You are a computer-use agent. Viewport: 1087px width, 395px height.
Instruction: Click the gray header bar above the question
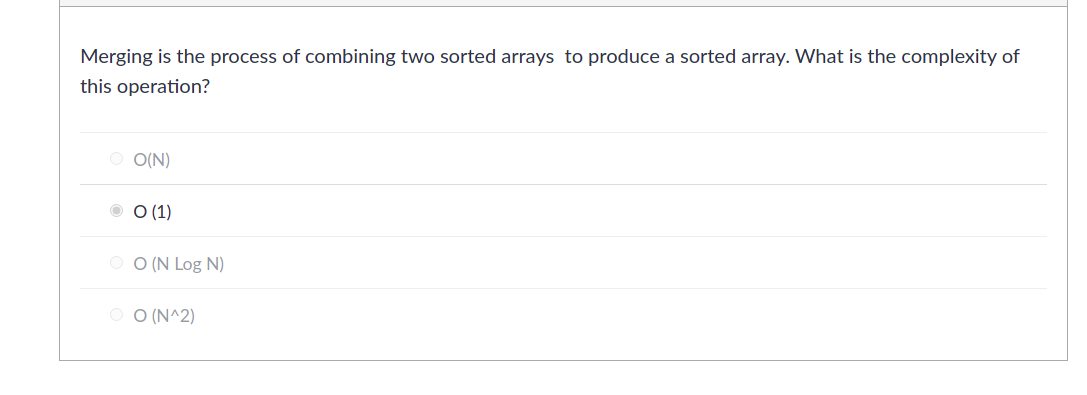coord(563,3)
